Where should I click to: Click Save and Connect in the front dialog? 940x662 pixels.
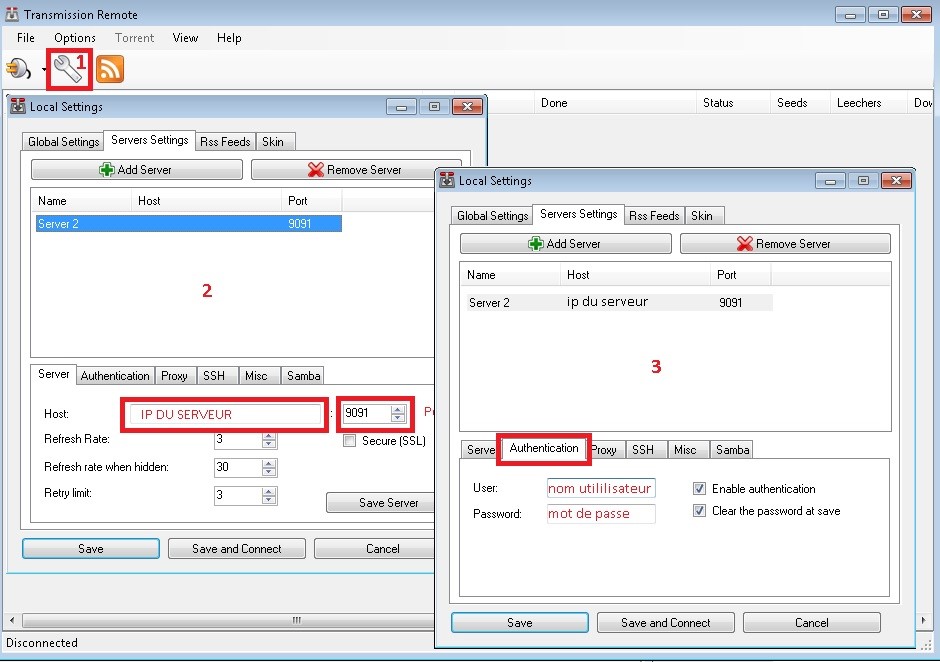pyautogui.click(x=665, y=623)
